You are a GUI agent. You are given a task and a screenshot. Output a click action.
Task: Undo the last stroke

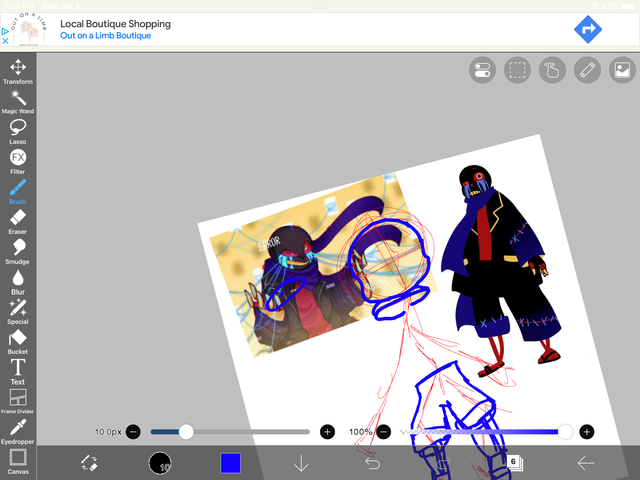(372, 463)
